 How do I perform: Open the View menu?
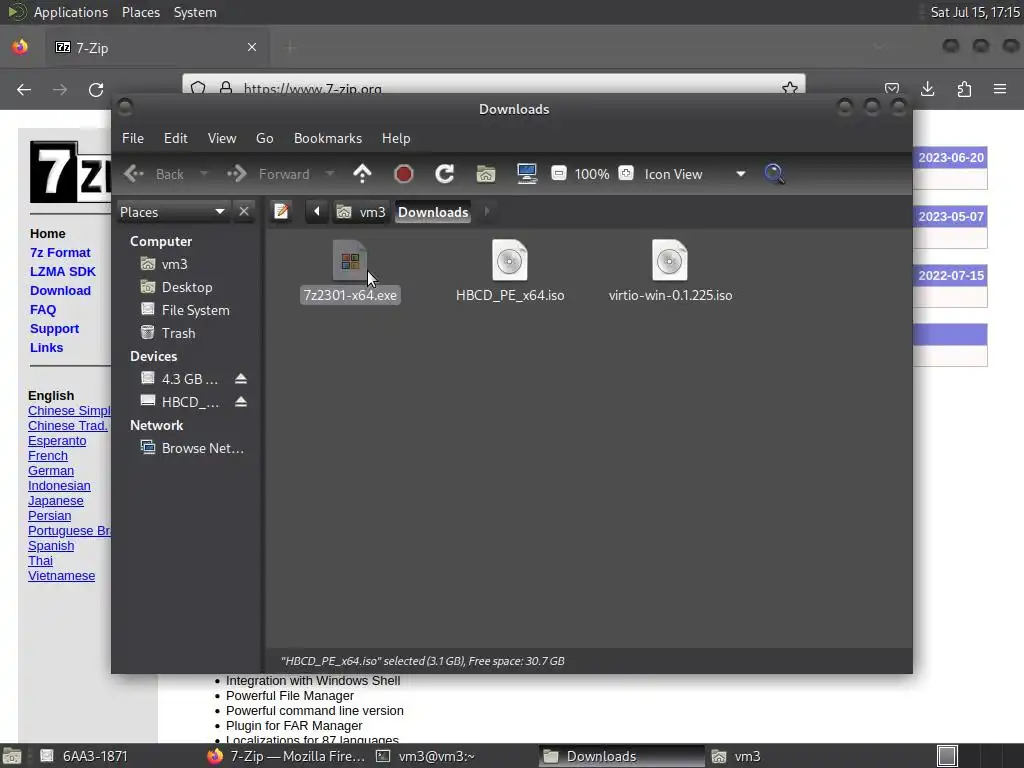tap(222, 138)
